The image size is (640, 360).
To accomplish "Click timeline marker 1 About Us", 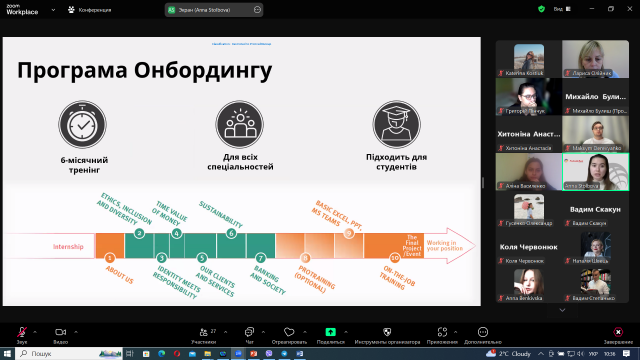I will (x=109, y=258).
